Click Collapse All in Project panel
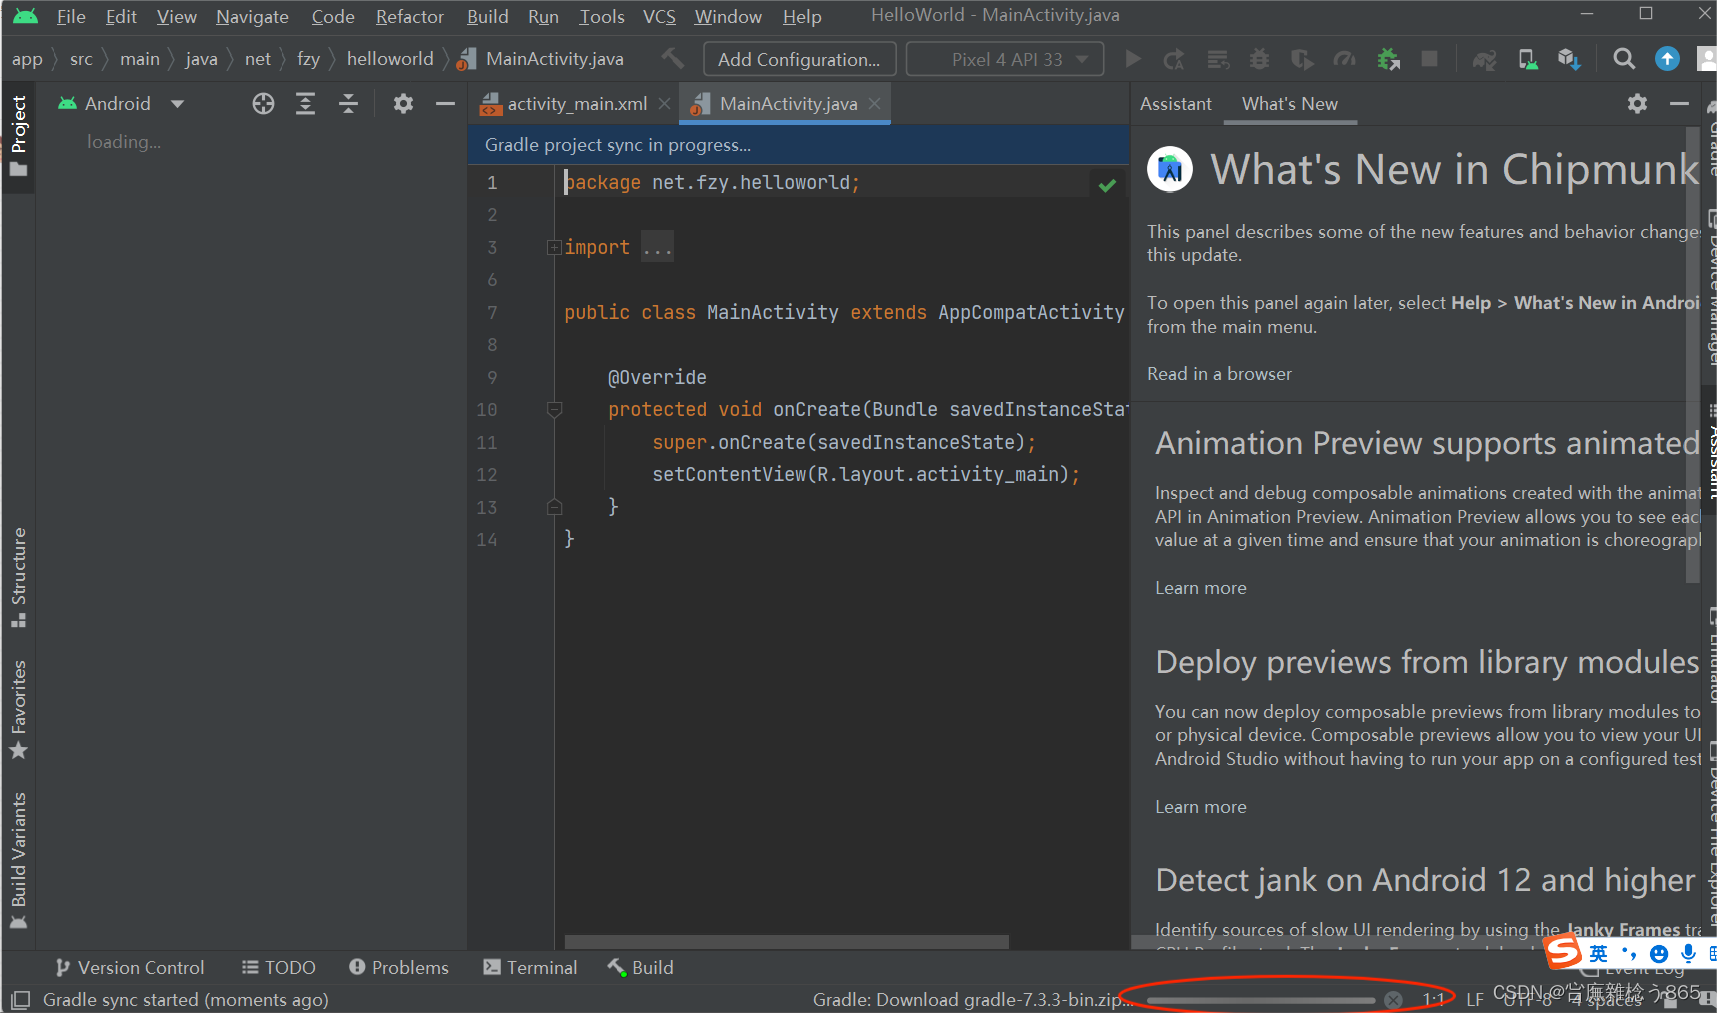1717x1013 pixels. [348, 103]
